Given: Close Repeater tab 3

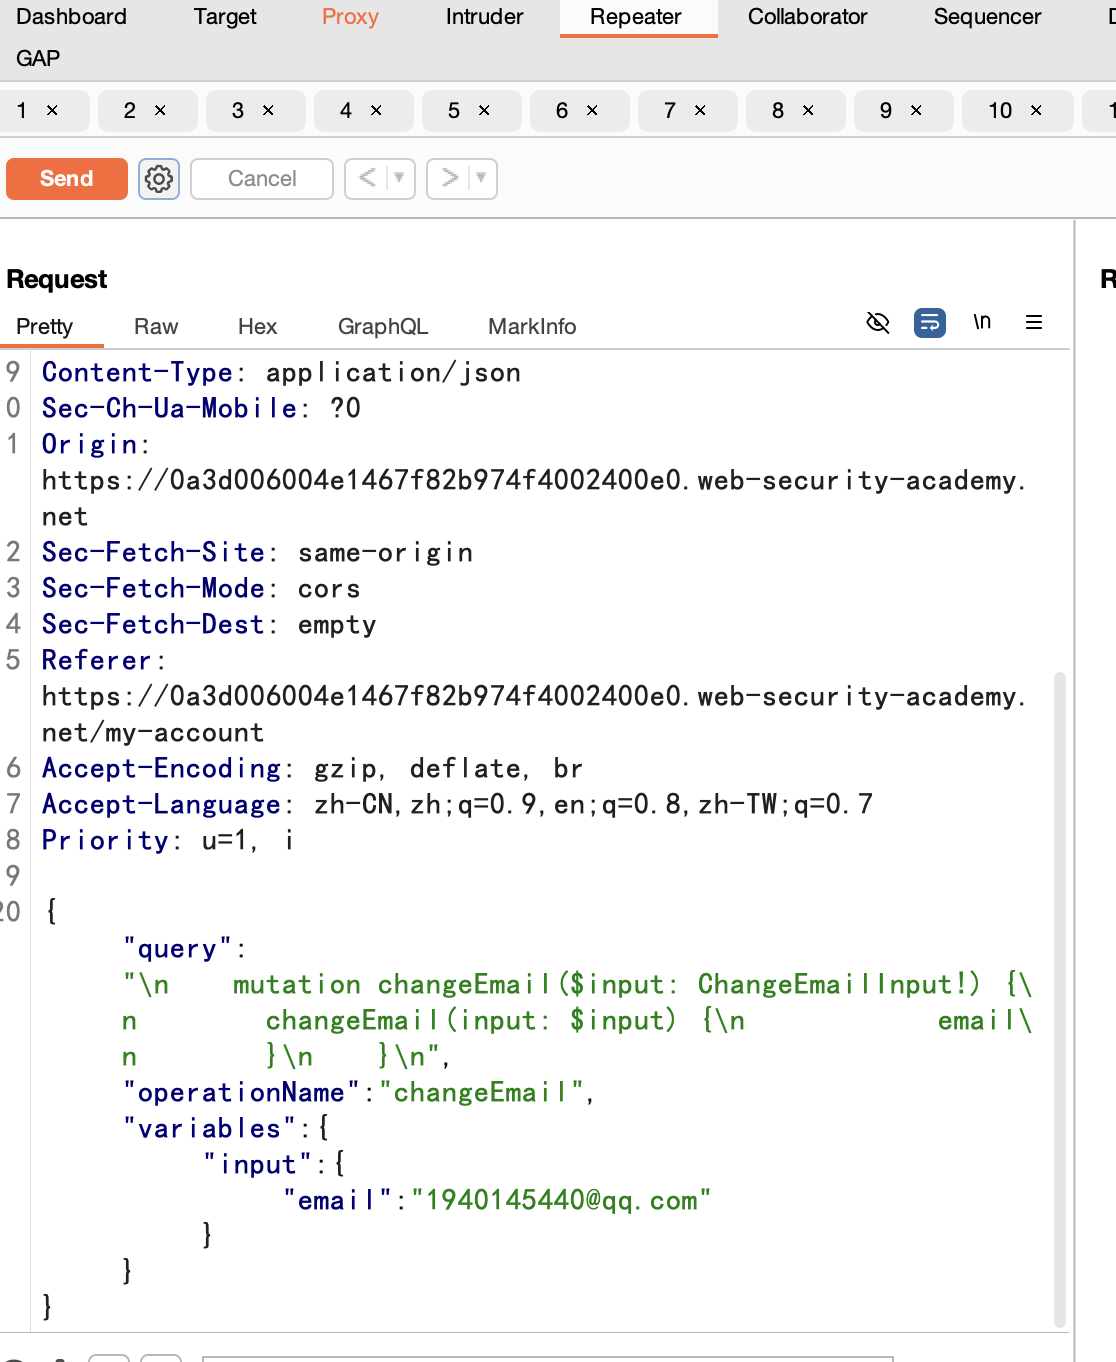Looking at the screenshot, I should pos(268,111).
